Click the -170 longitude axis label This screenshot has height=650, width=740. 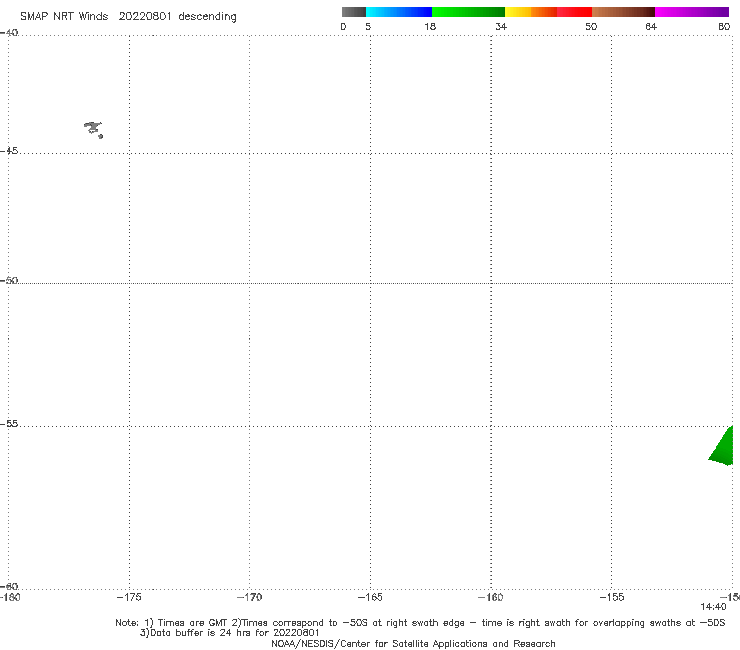coord(249,597)
